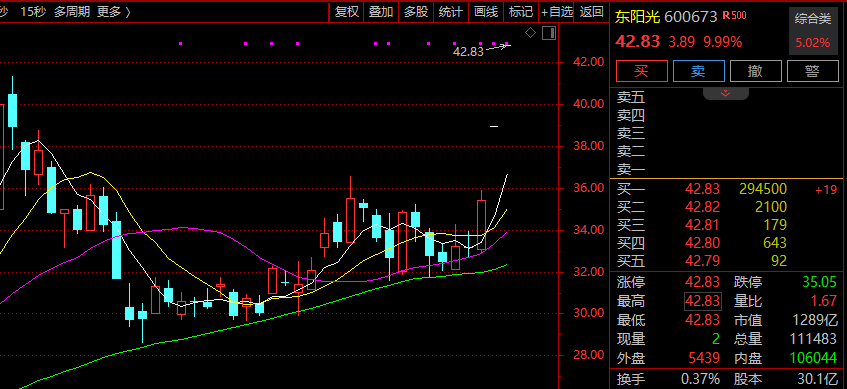Open the 统计 statistics tool
Image resolution: width=847 pixels, height=389 pixels.
[x=451, y=12]
